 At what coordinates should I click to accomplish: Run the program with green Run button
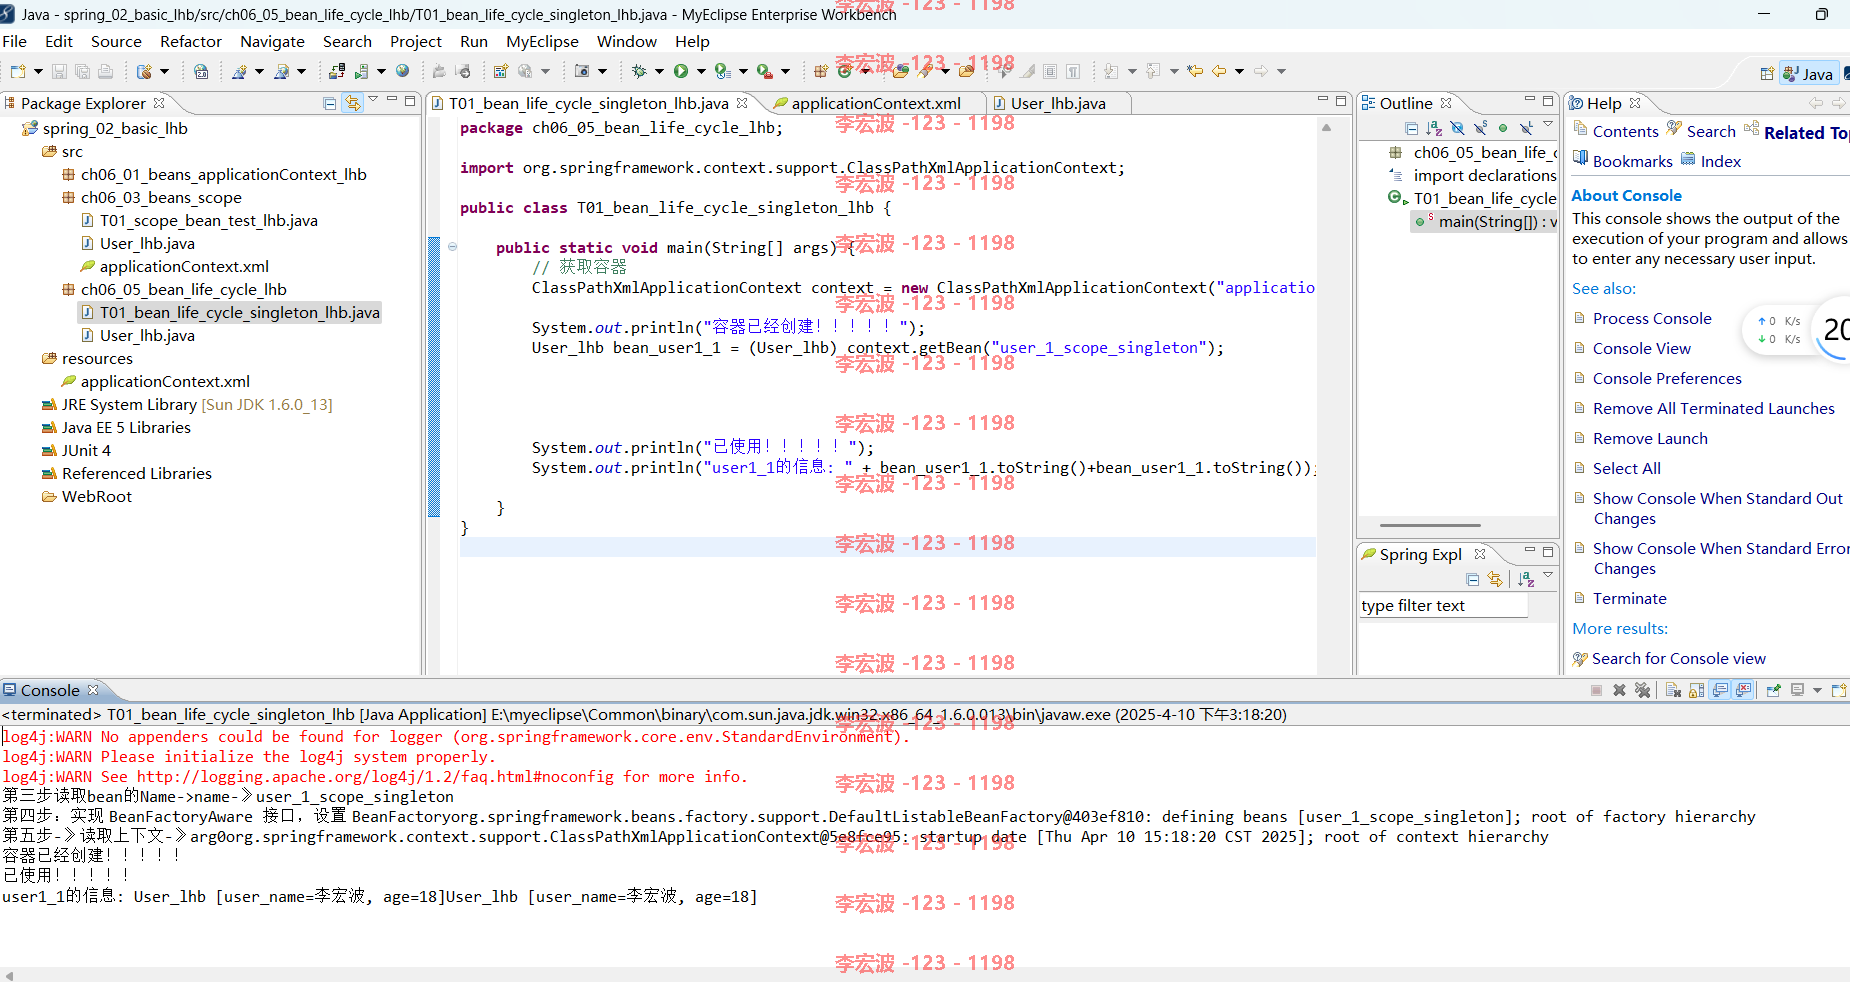pos(681,71)
